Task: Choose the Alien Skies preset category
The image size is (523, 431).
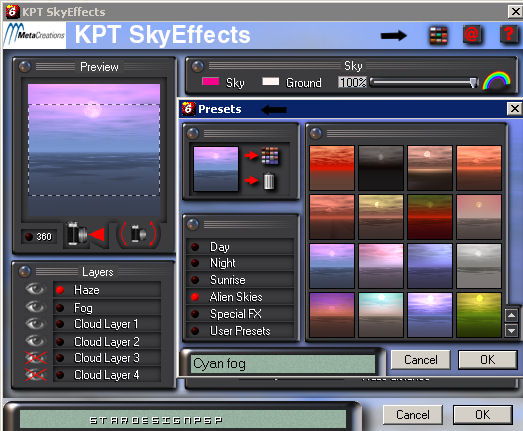Action: [240, 297]
